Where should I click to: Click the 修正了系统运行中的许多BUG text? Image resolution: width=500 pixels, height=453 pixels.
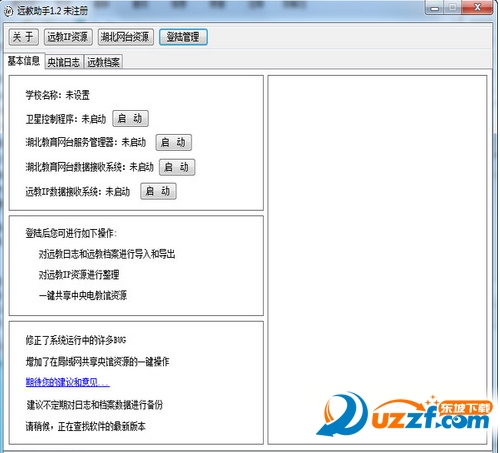coord(76,340)
